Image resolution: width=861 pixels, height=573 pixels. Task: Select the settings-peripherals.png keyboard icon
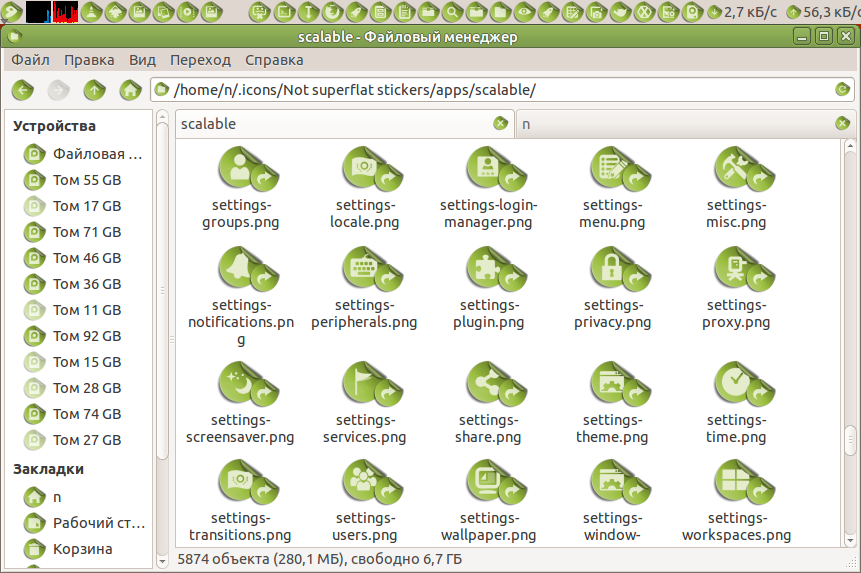(371, 268)
